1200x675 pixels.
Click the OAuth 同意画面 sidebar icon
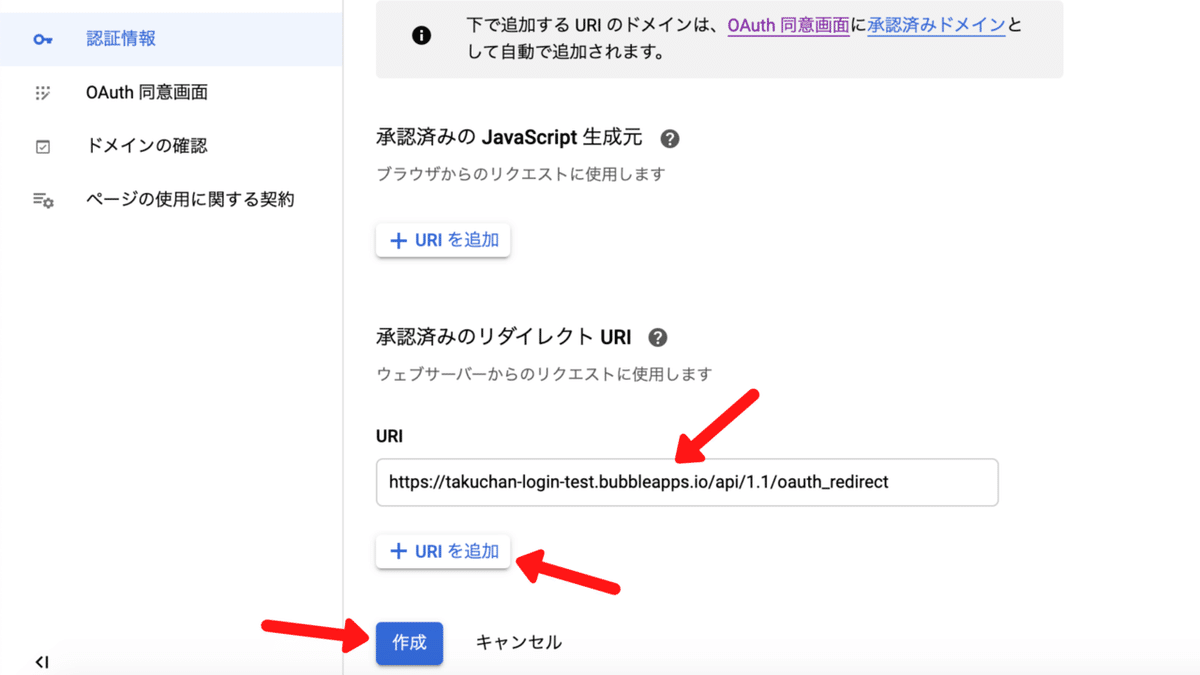(43, 93)
